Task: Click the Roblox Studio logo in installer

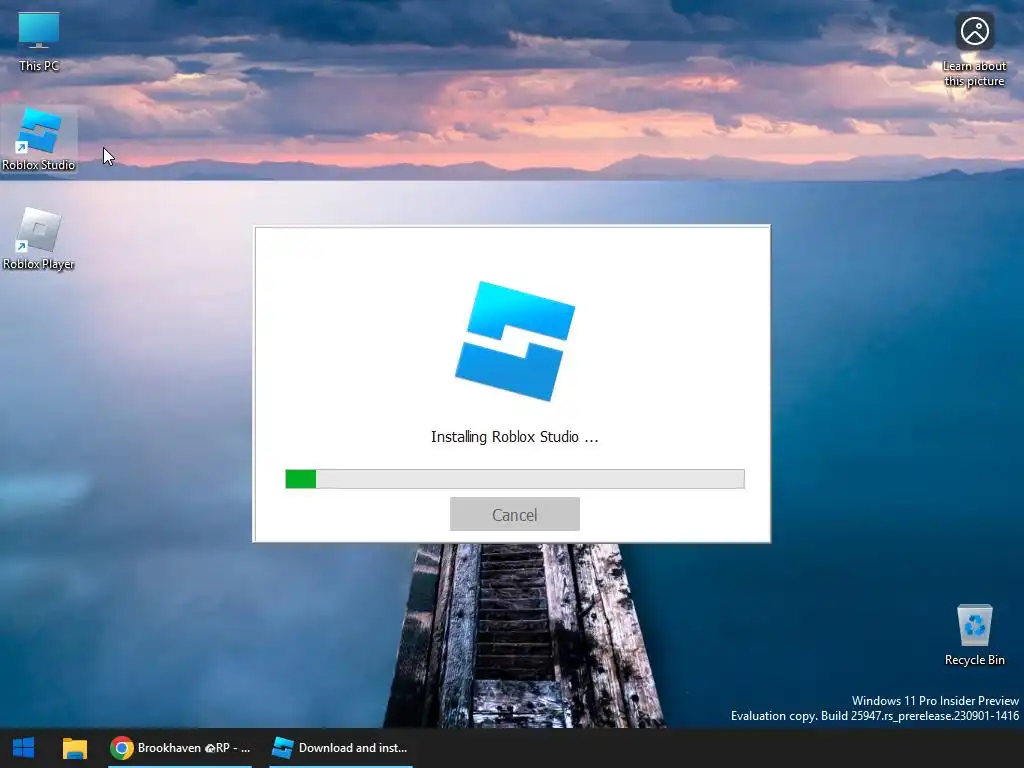Action: point(515,341)
